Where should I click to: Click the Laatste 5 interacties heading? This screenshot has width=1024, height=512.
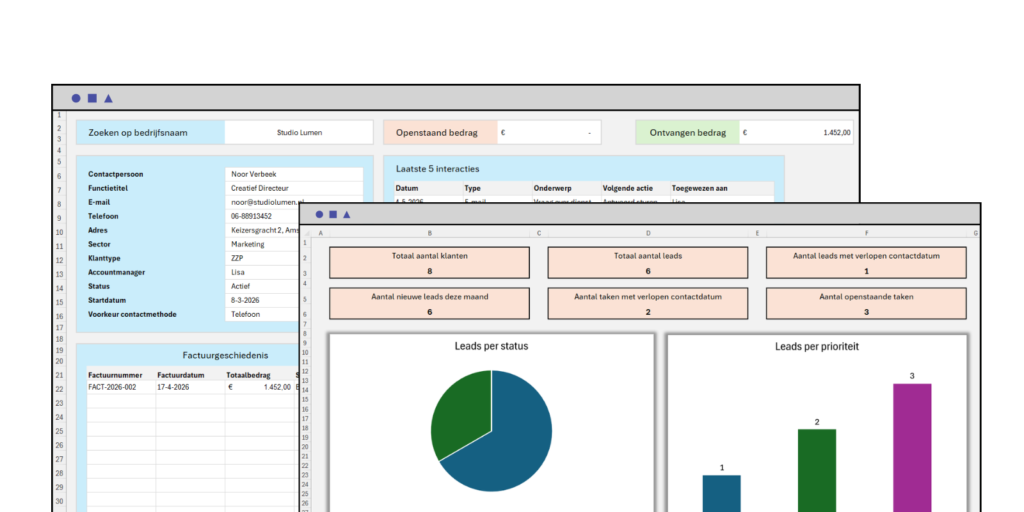(438, 168)
